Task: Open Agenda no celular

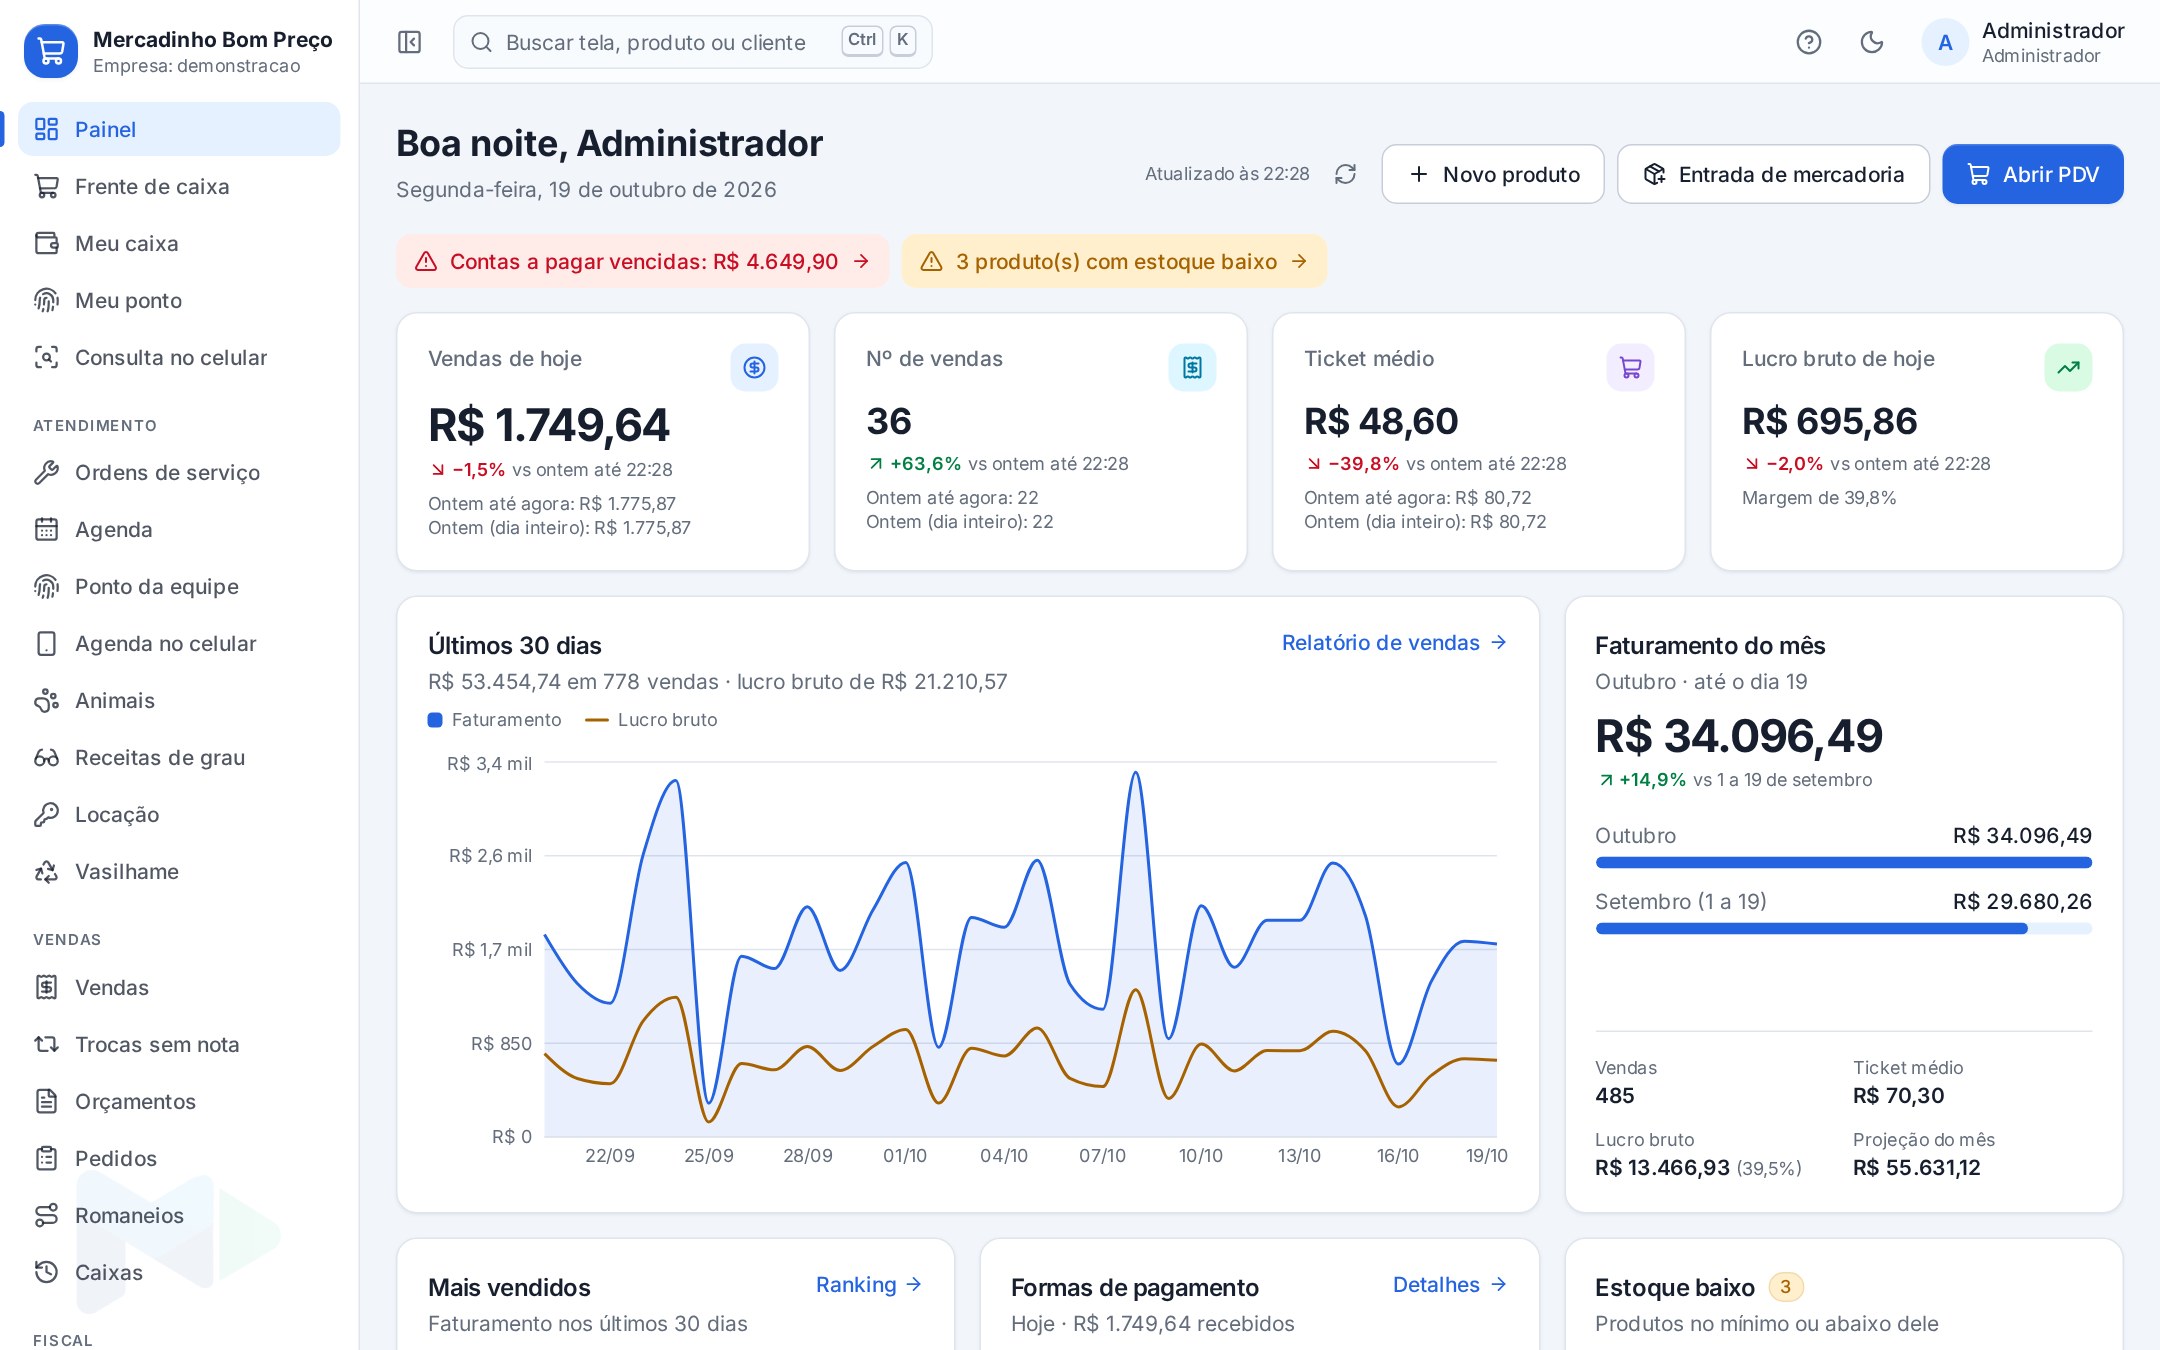Action: 179,643
